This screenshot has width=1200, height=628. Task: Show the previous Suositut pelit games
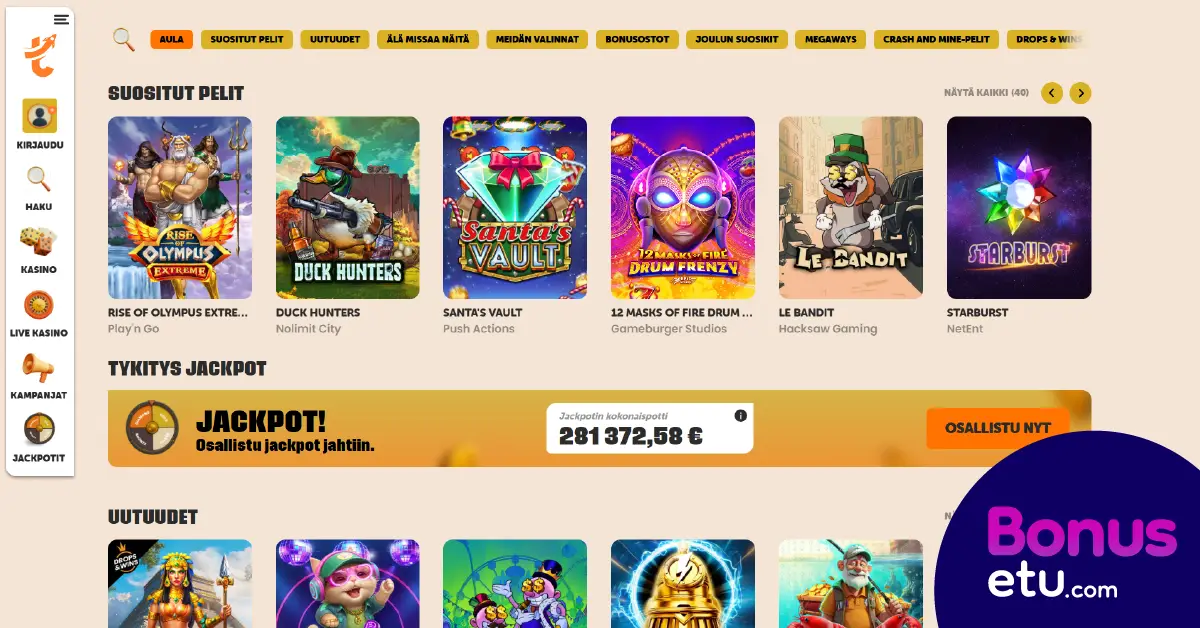[1051, 93]
